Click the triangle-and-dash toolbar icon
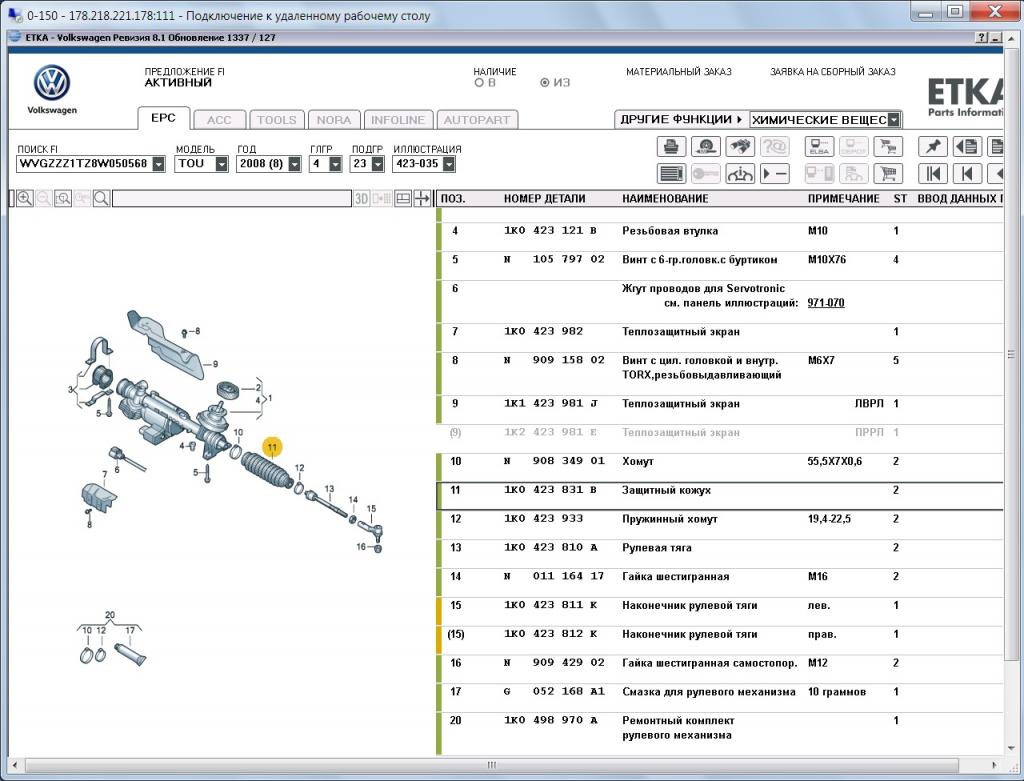The width and height of the screenshot is (1024, 781). click(774, 174)
